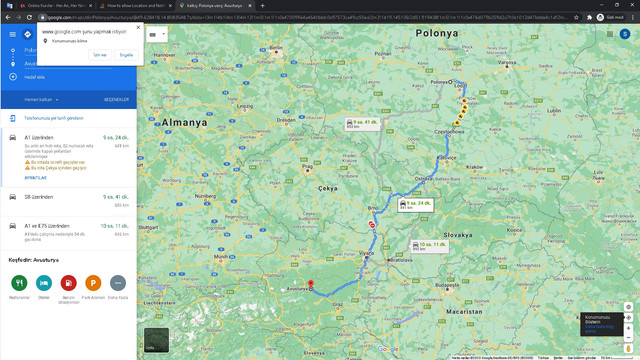The height and width of the screenshot is (360, 640).
Task: Zoom out the map with minus button
Action: [629, 338]
